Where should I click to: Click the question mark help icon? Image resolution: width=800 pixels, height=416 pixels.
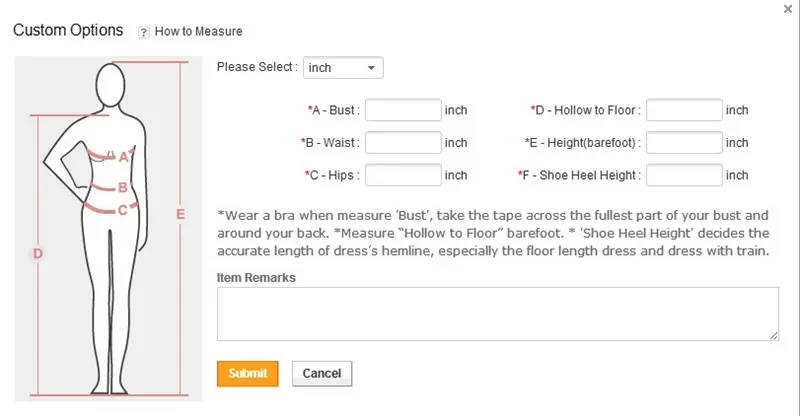(144, 32)
